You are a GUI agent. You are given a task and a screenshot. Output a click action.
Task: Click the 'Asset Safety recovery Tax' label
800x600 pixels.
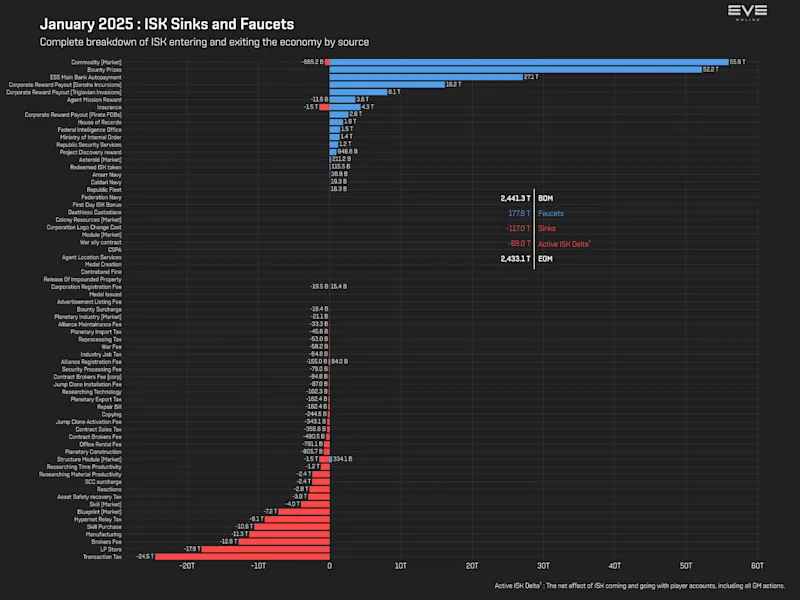[x=89, y=497]
